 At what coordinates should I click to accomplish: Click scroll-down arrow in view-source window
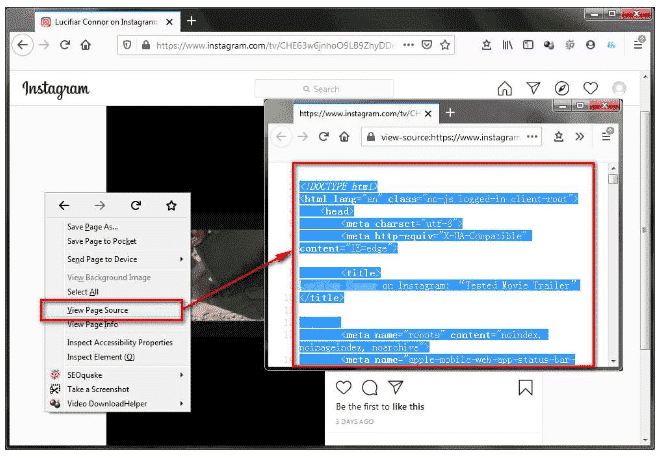click(613, 361)
